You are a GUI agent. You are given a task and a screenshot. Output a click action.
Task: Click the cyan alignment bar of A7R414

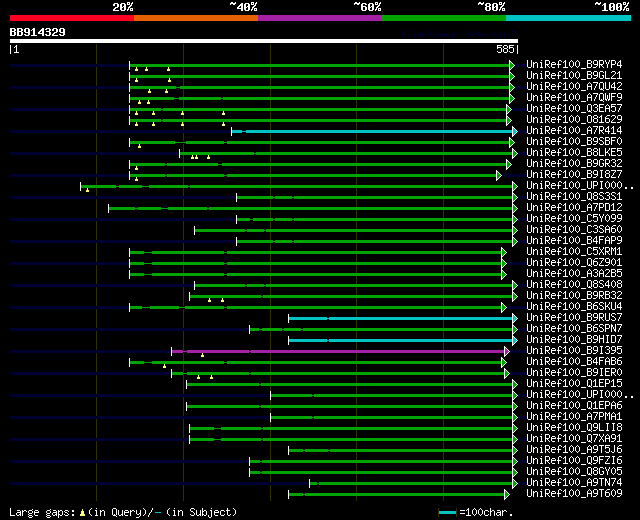372,131
